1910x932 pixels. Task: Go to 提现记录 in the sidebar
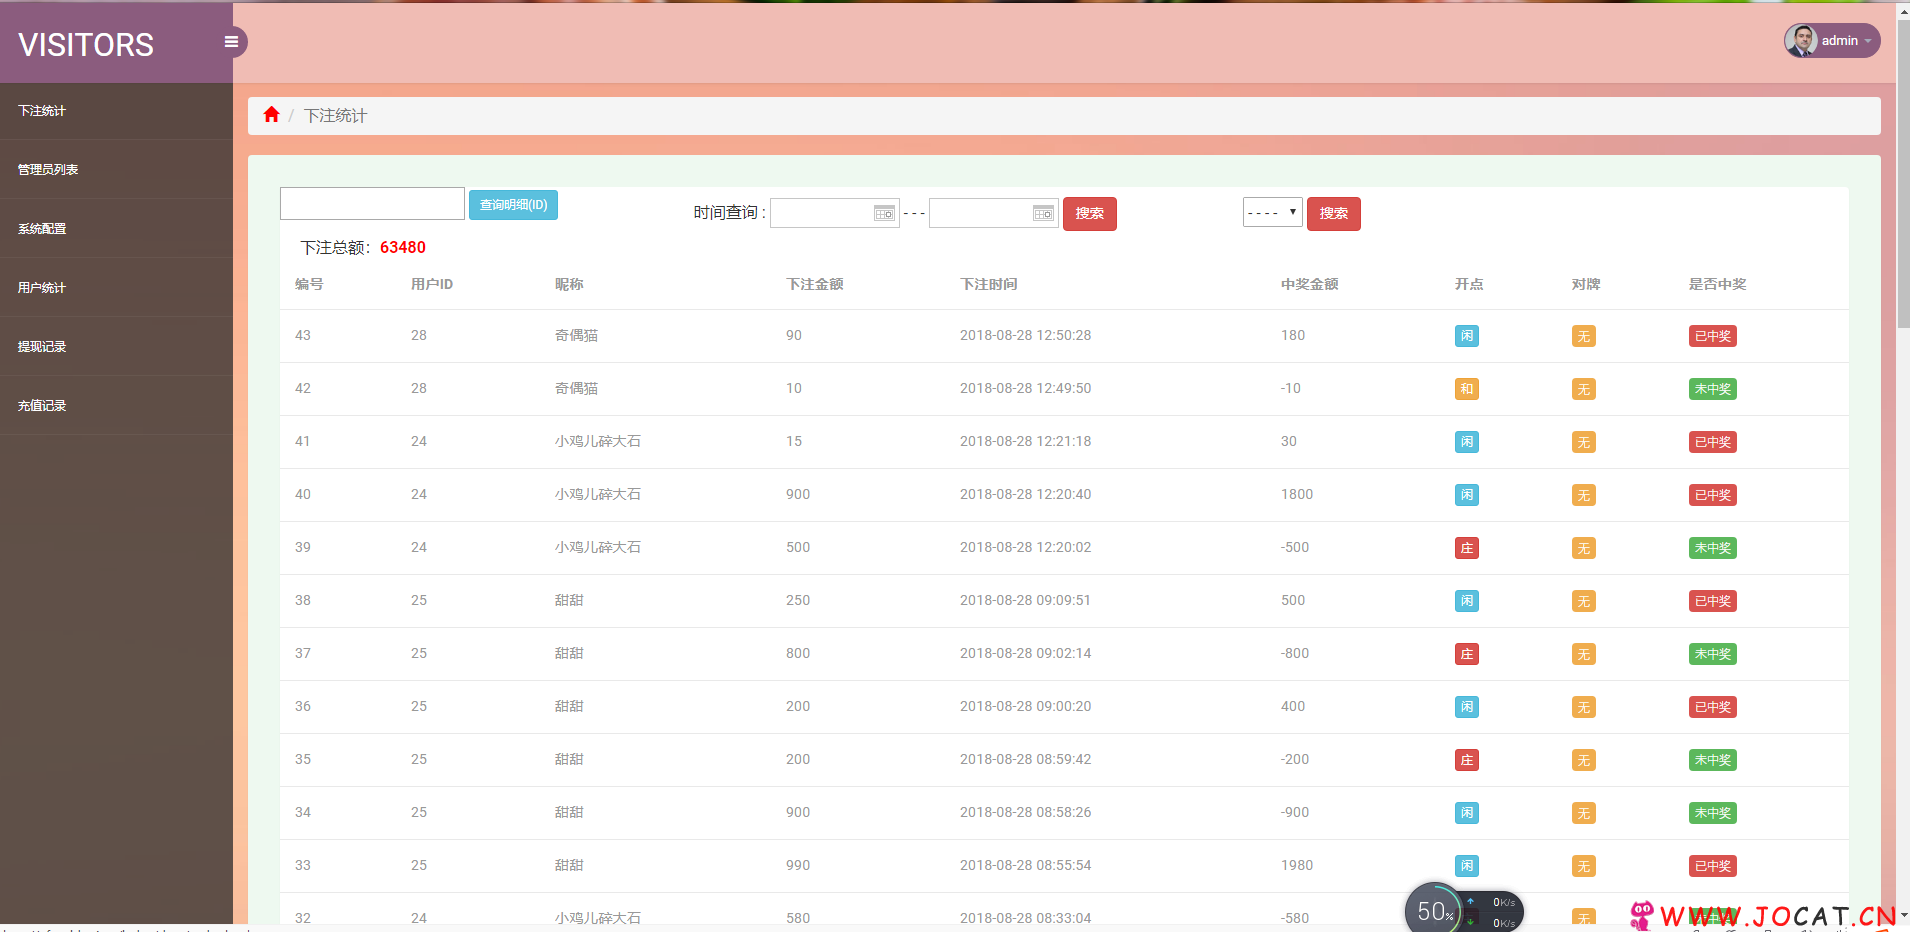pyautogui.click(x=42, y=347)
